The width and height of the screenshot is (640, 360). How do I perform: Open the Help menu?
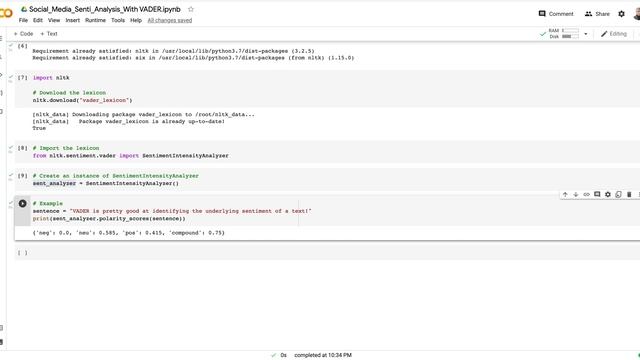(136, 20)
